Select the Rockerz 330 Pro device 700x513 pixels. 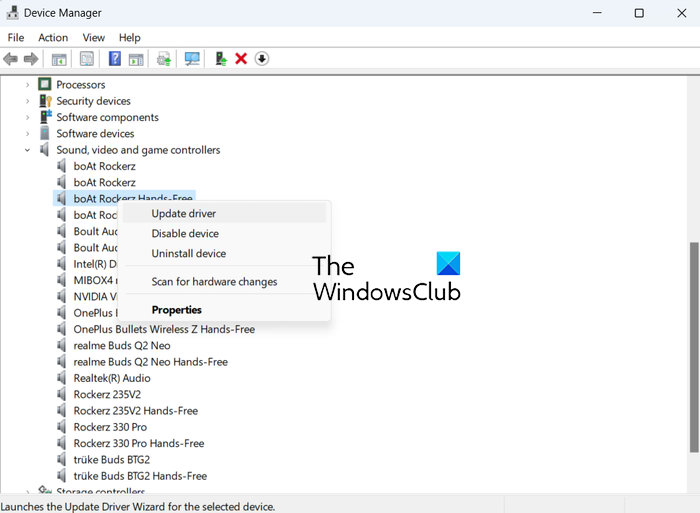tap(110, 427)
